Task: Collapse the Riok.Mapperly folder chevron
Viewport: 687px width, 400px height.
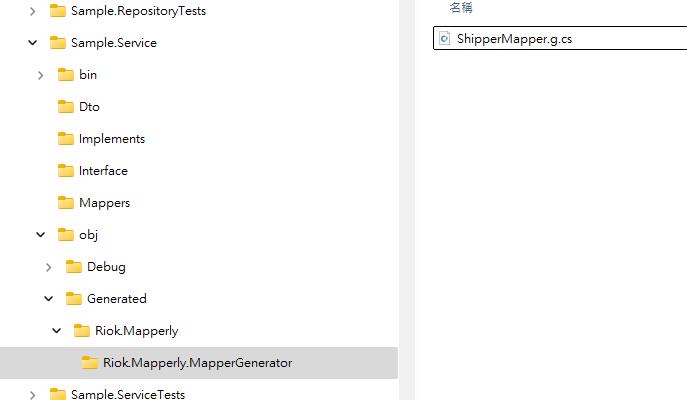Action: (x=57, y=331)
